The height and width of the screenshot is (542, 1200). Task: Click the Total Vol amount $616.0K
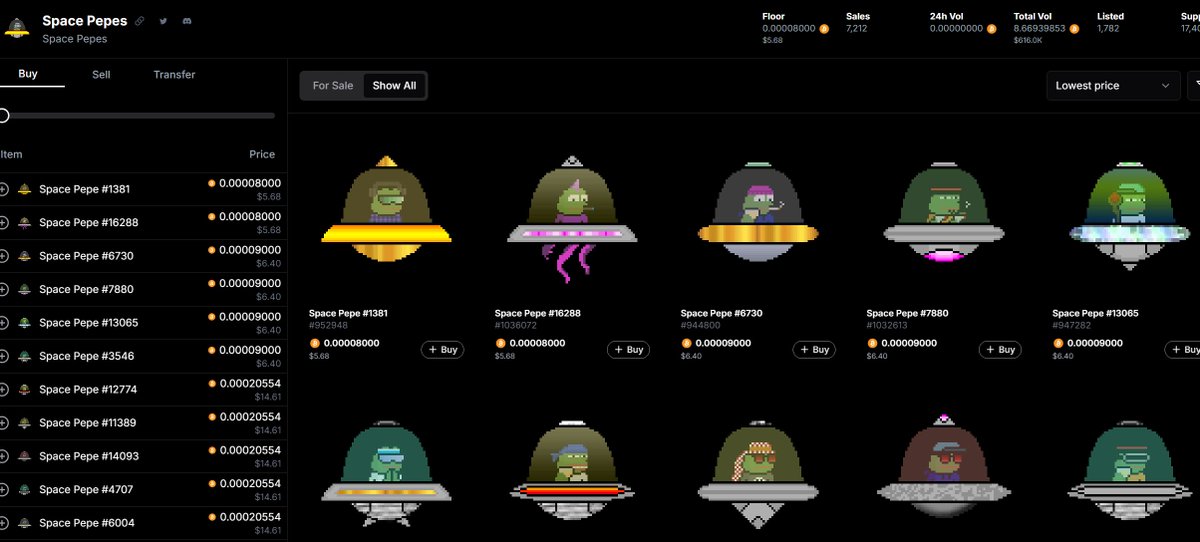tap(1028, 40)
